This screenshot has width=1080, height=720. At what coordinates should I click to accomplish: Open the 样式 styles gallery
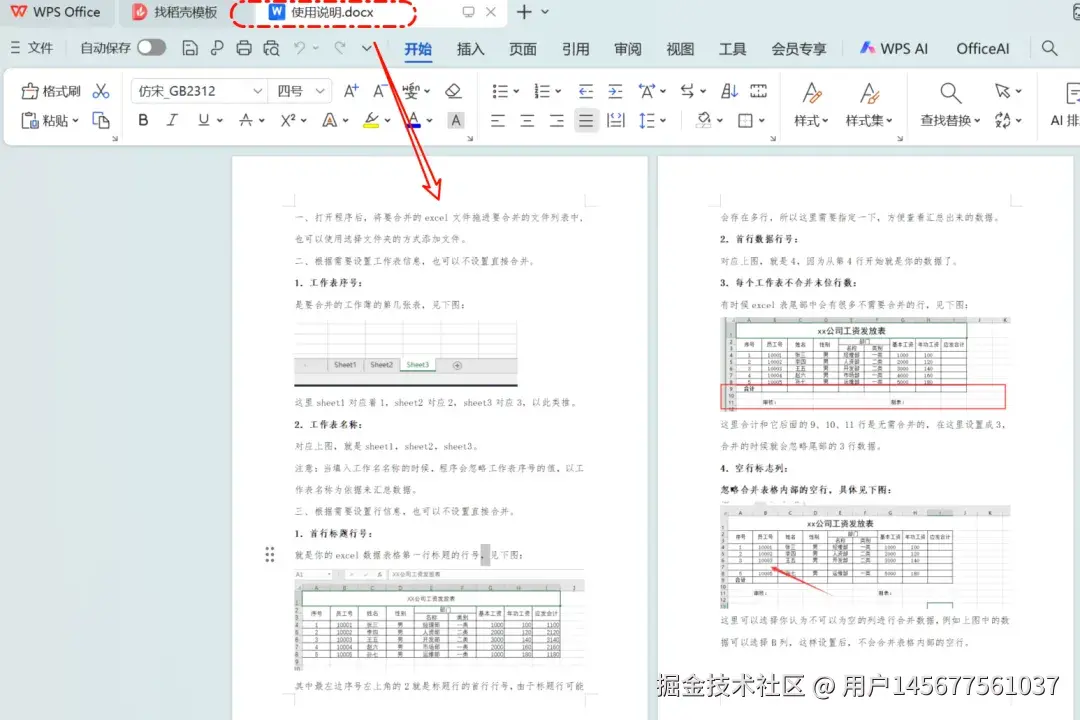pyautogui.click(x=811, y=105)
